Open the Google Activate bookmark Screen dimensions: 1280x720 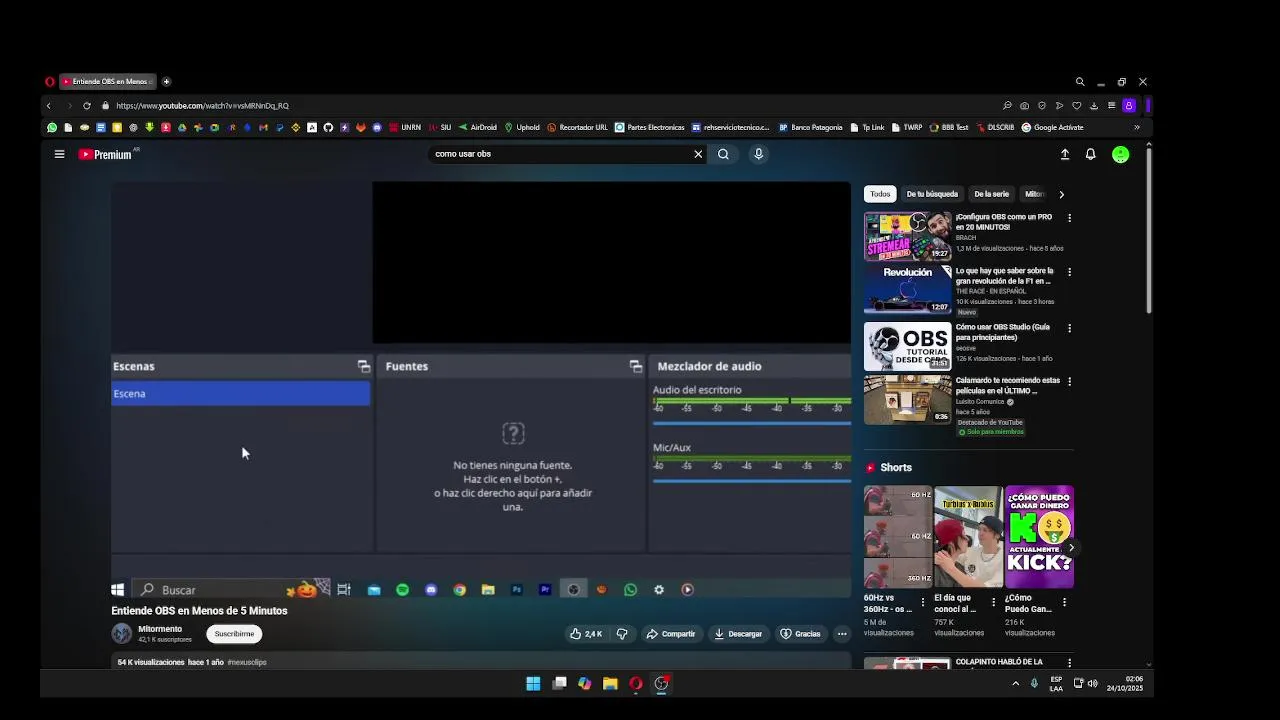point(1052,128)
